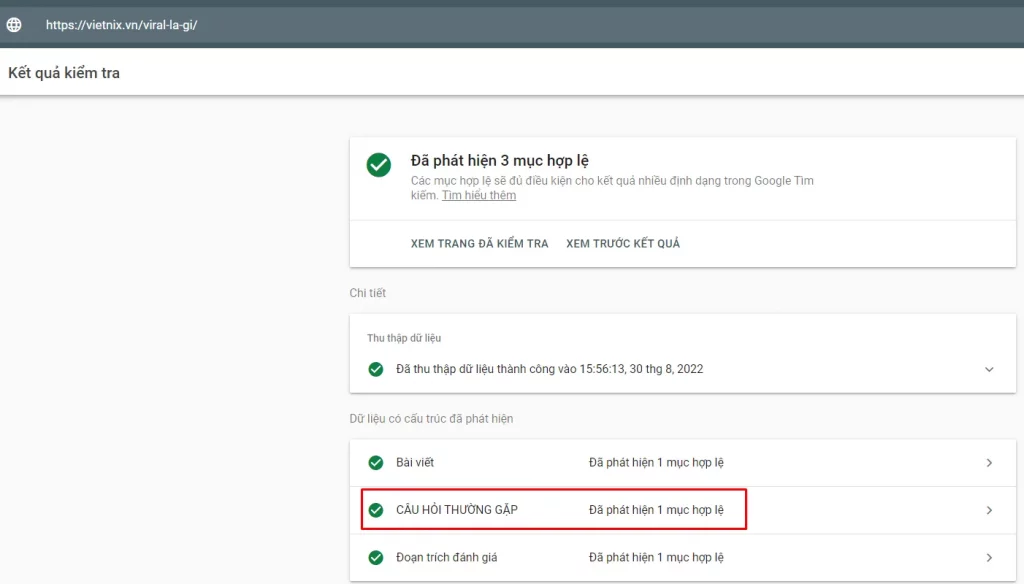The image size is (1024, 584).
Task: Open the 'Tìm hiểu thêm' link
Action: [479, 195]
